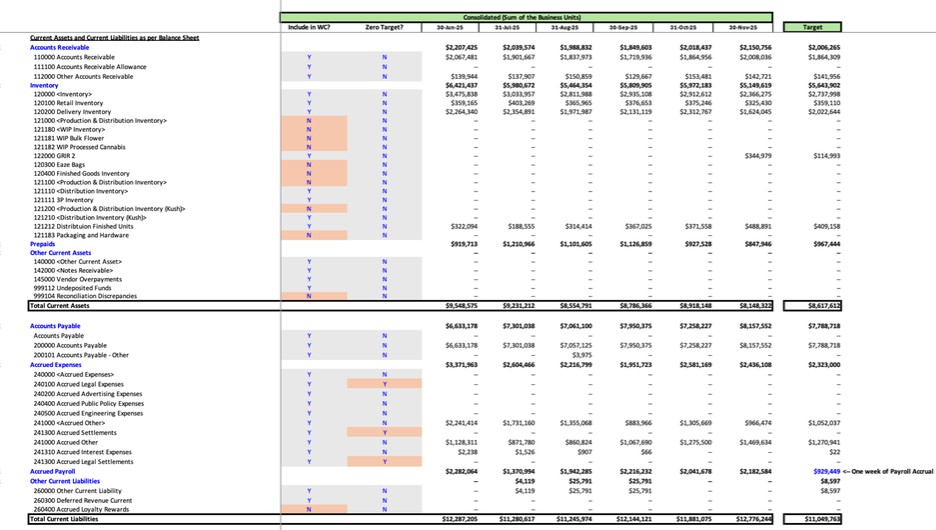Open Include in WC value for 999104 Reconciliation Discrepancies

click(308, 296)
